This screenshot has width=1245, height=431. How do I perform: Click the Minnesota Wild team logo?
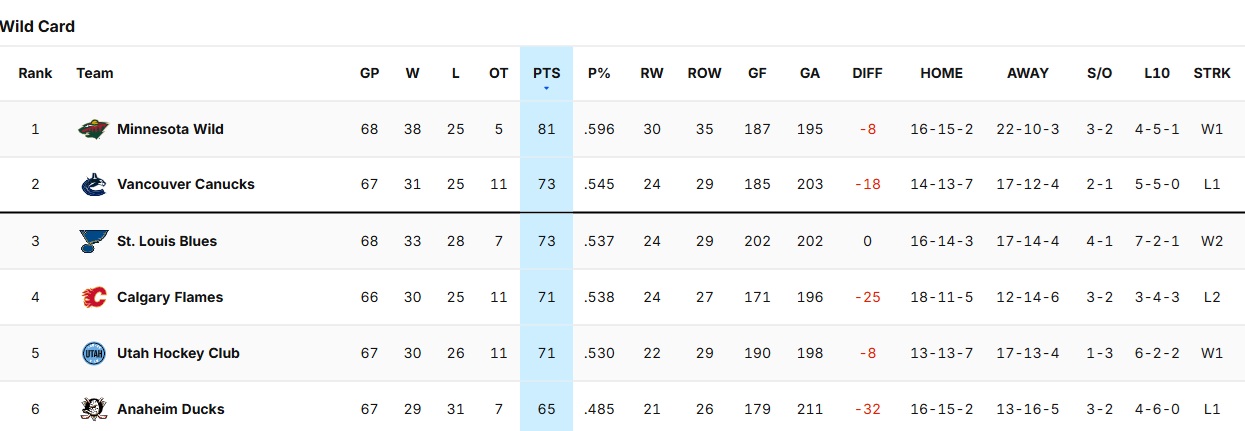pos(93,129)
